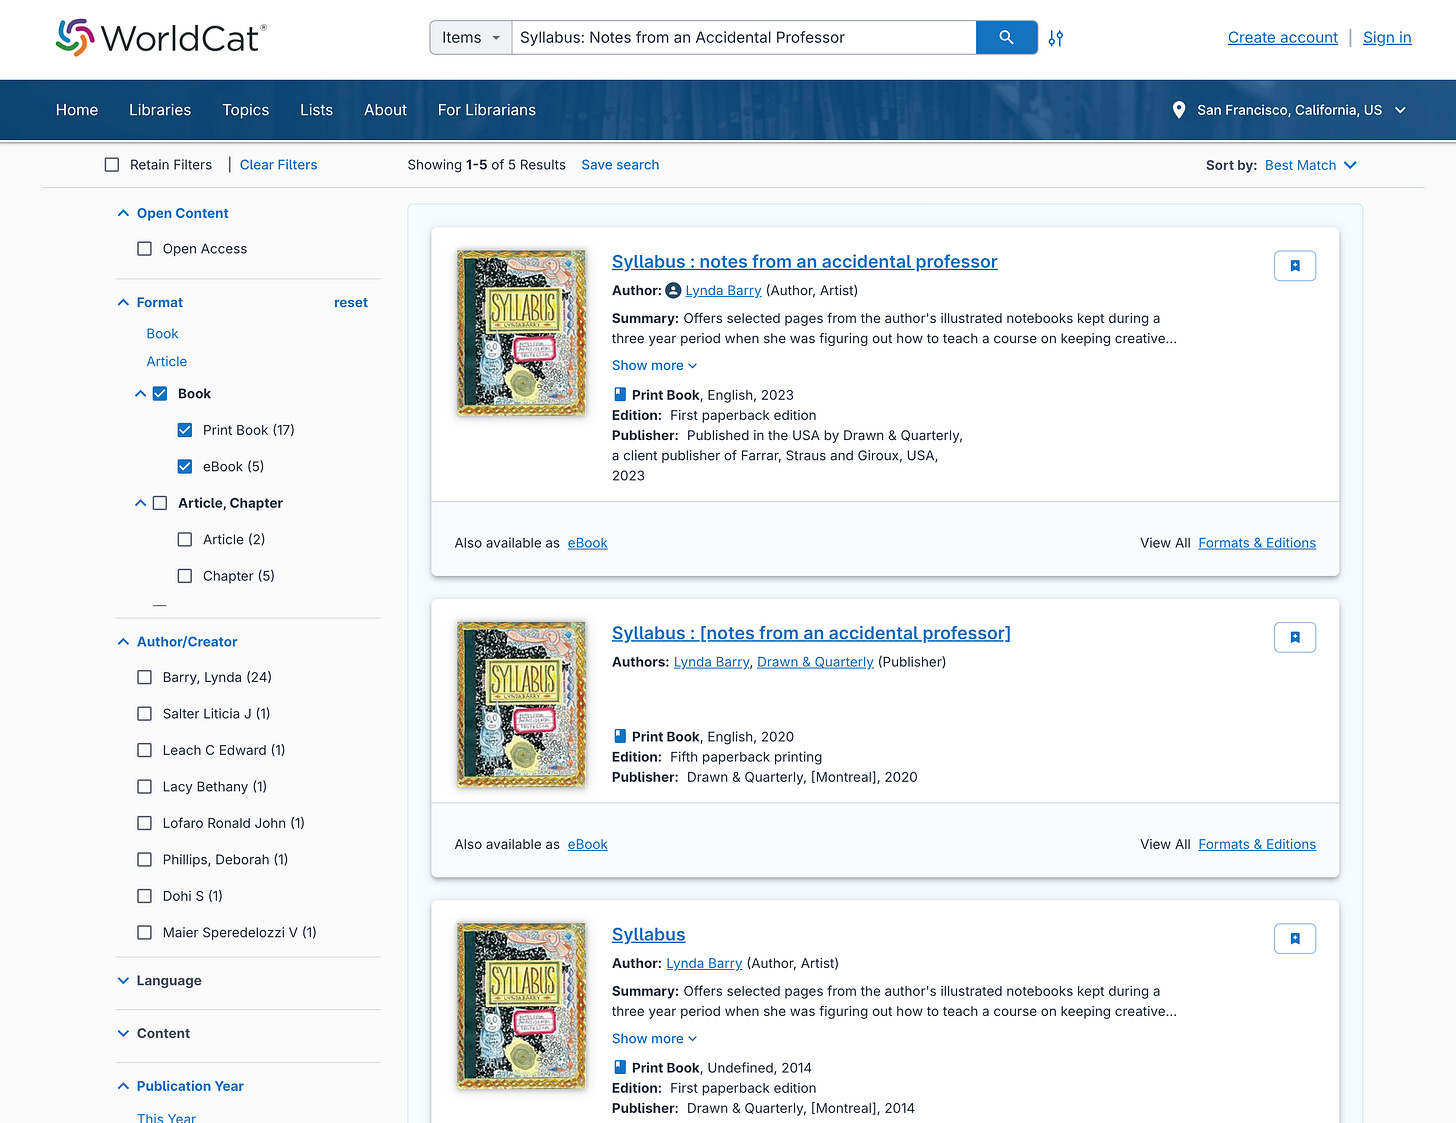Check Dohi S (1) author filter
The image size is (1456, 1123).
click(144, 896)
